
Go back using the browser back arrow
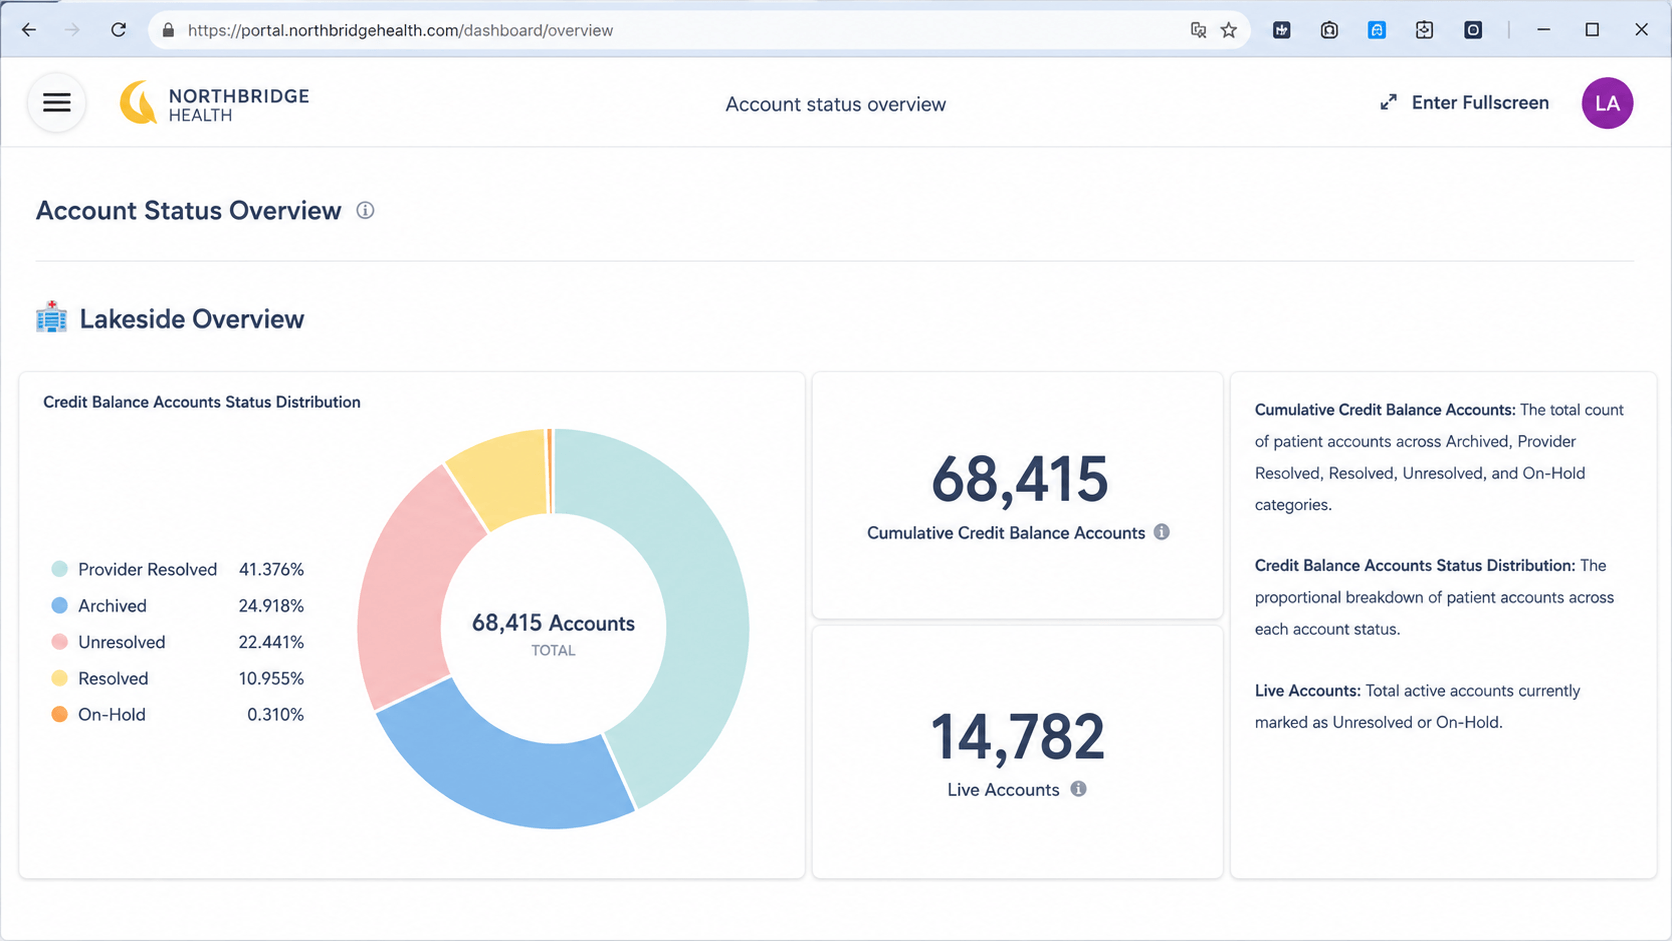pos(29,30)
